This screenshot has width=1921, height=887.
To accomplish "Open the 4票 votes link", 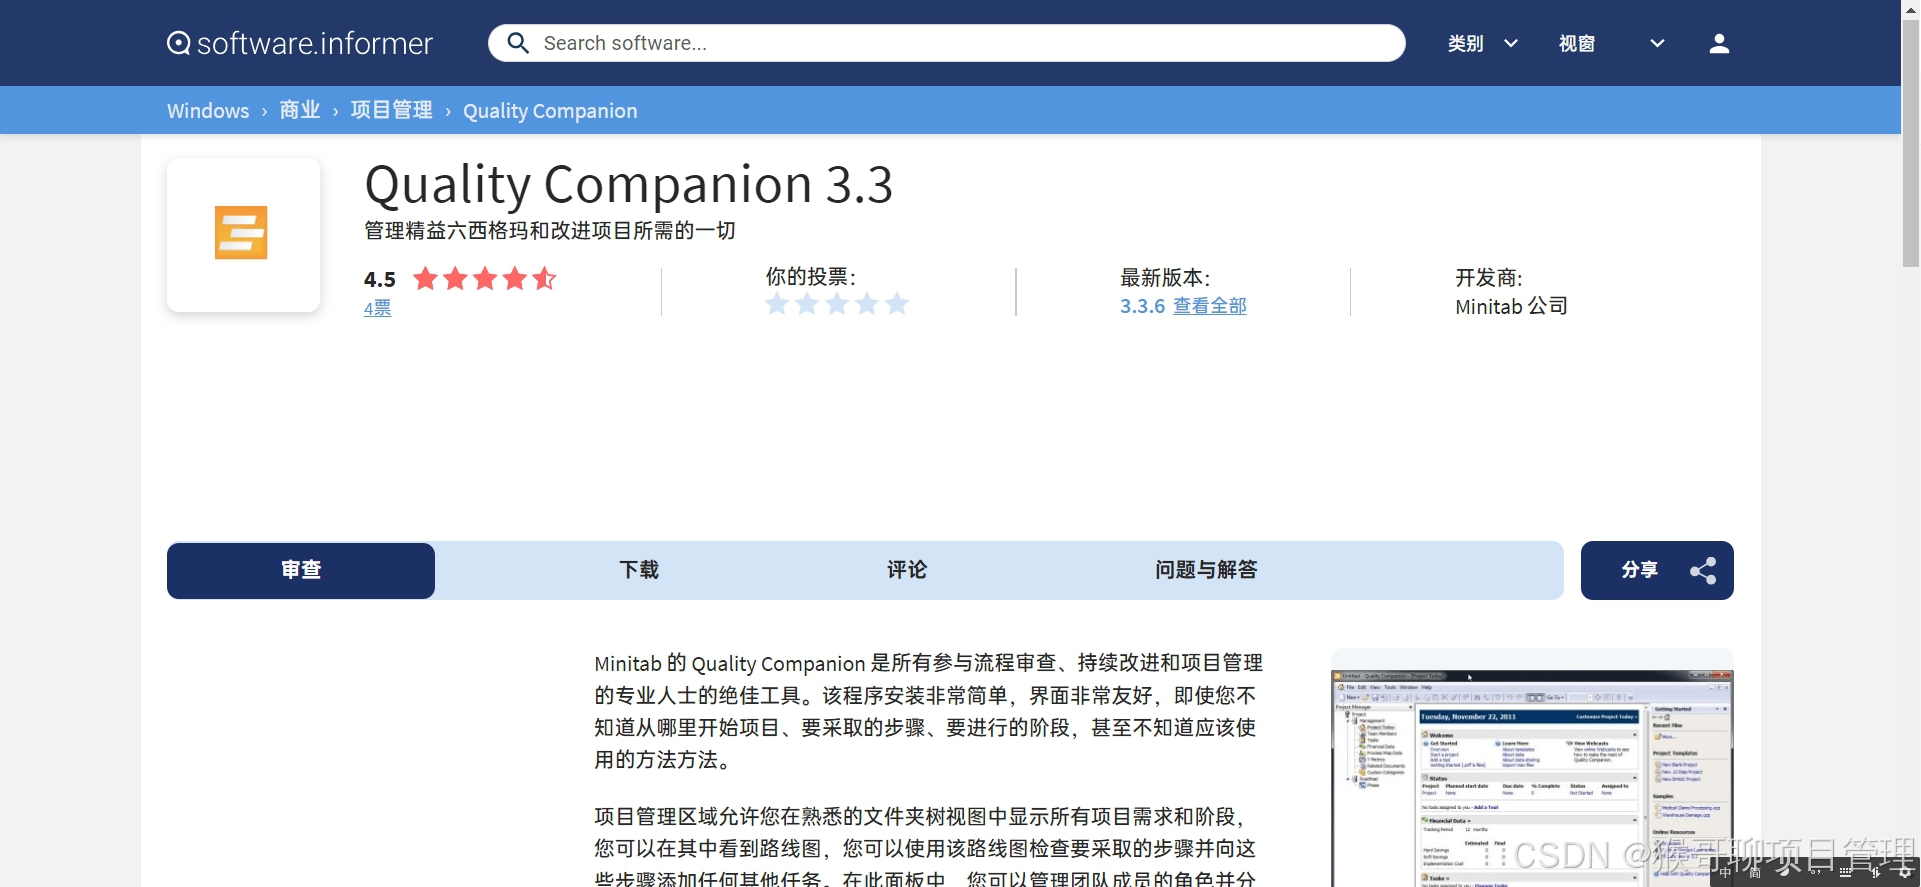I will pos(377,308).
